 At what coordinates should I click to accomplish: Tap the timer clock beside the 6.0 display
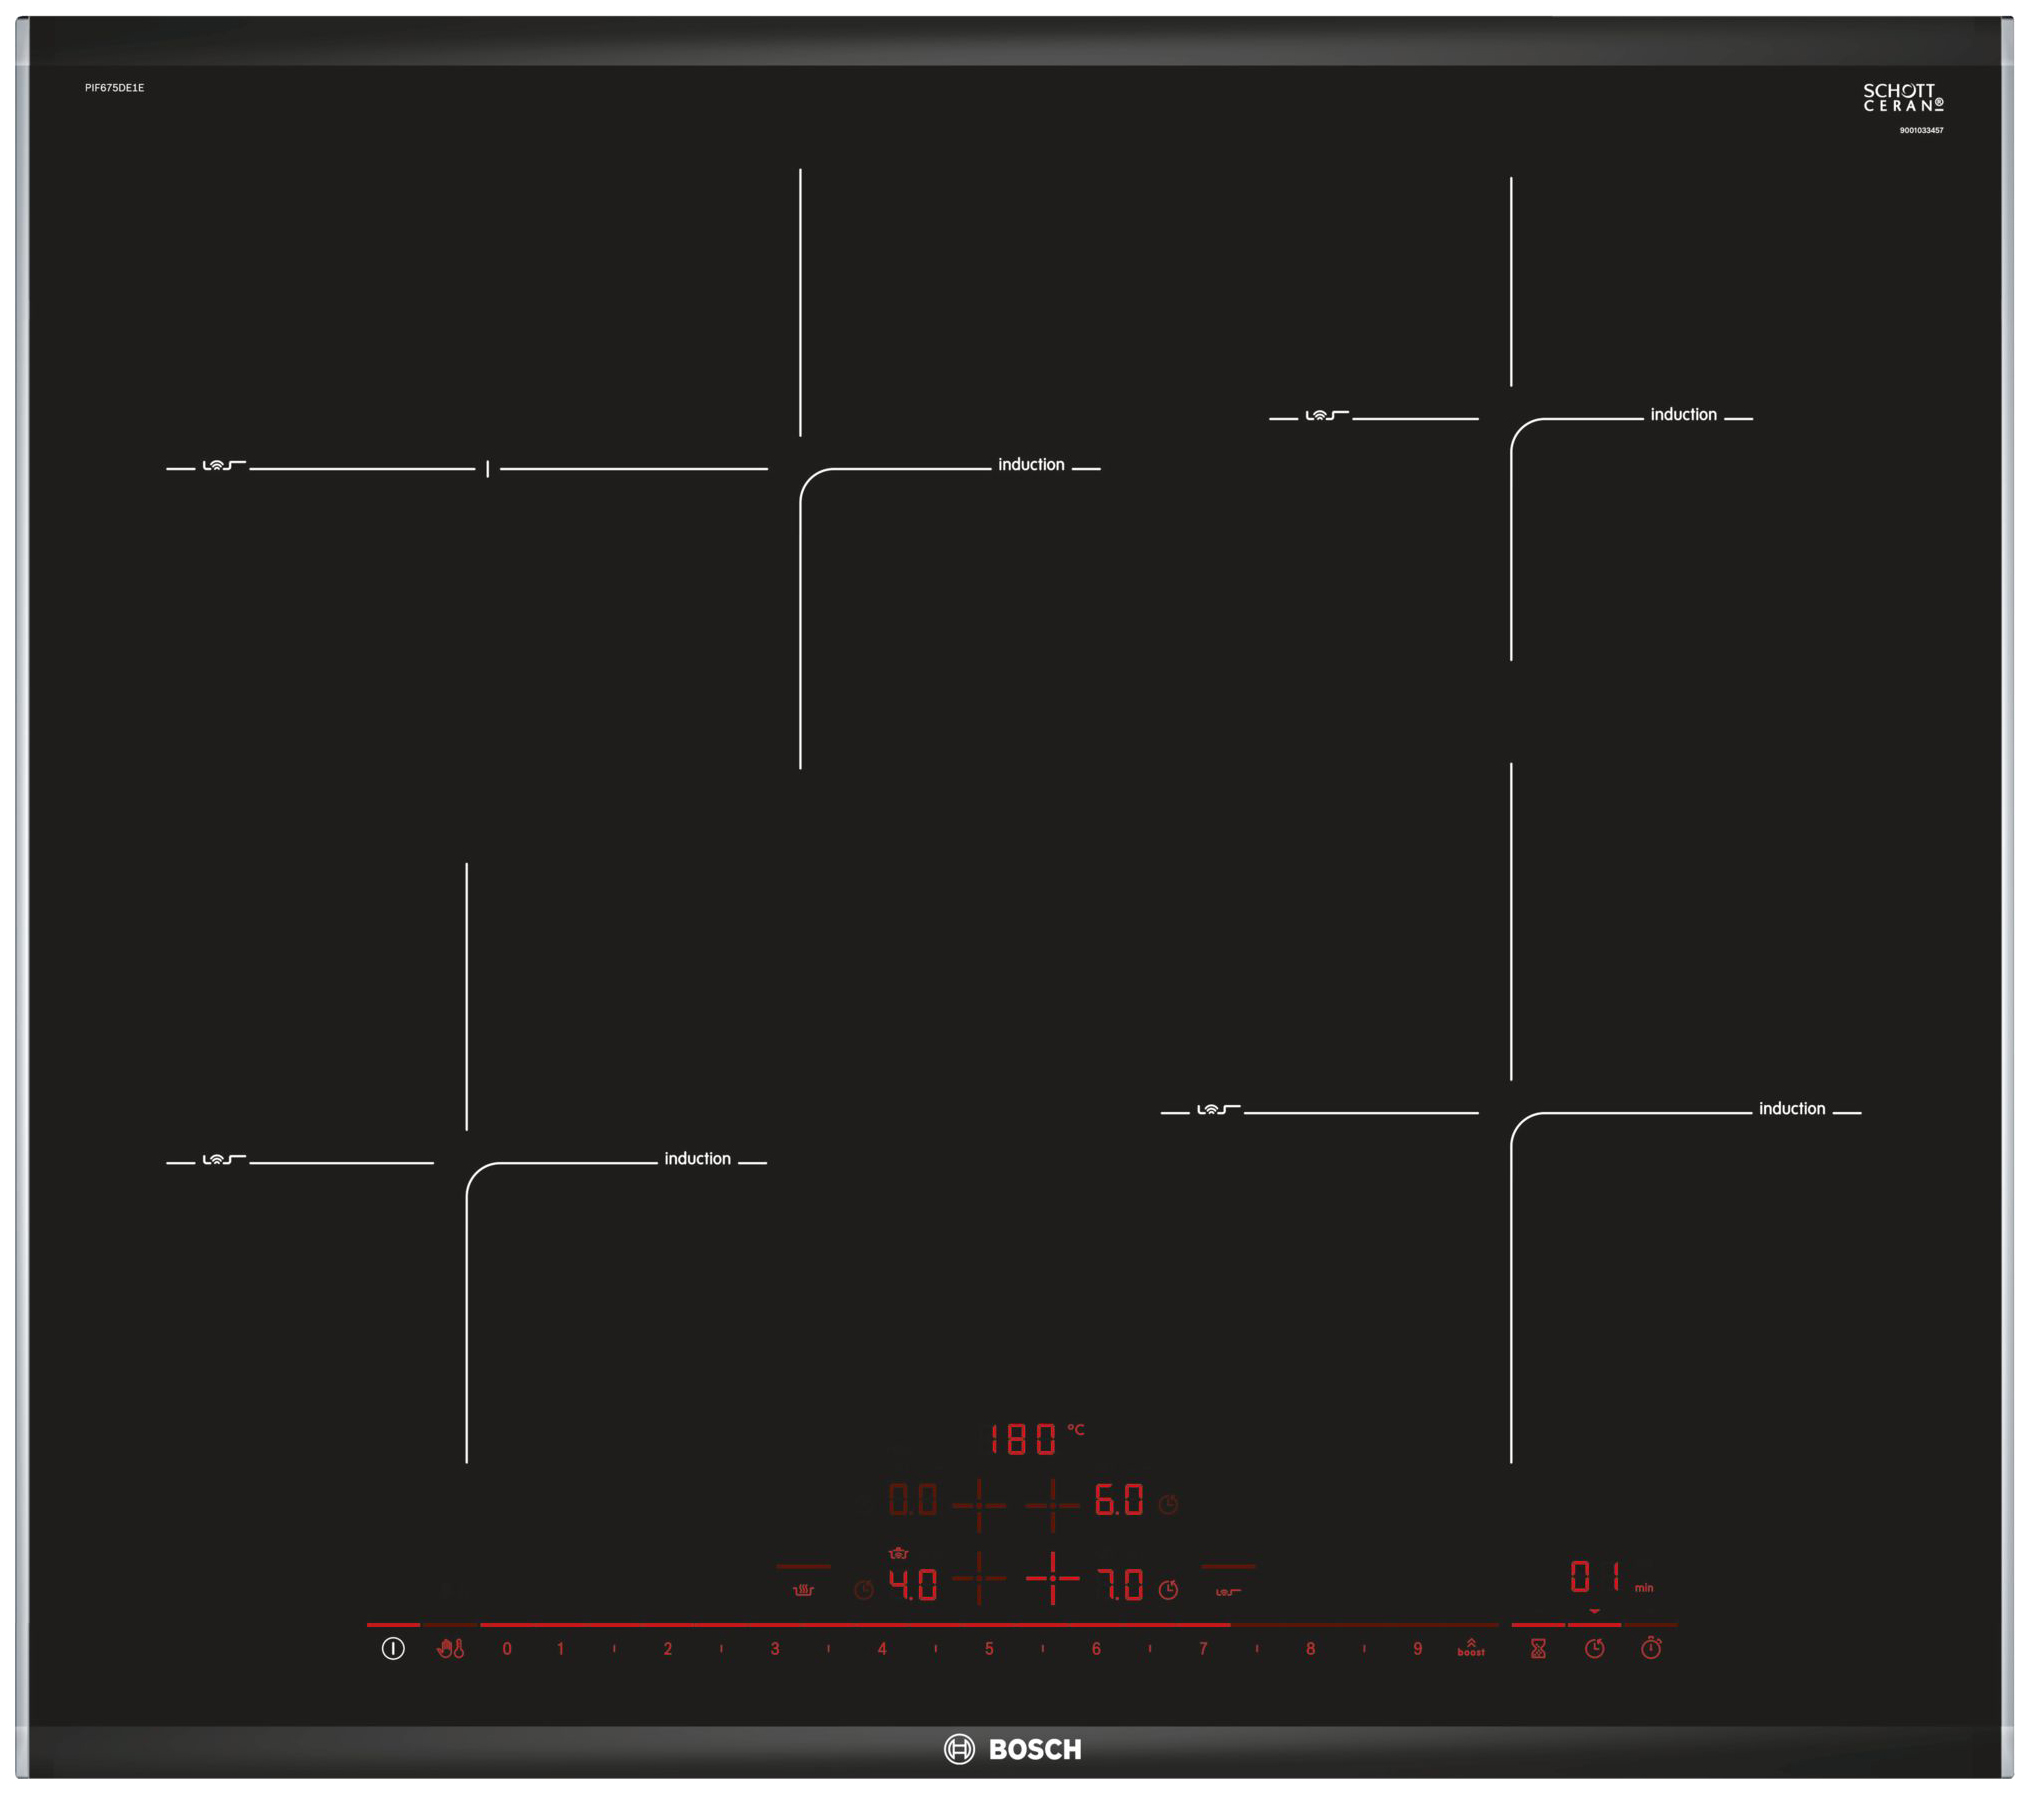click(1168, 1504)
